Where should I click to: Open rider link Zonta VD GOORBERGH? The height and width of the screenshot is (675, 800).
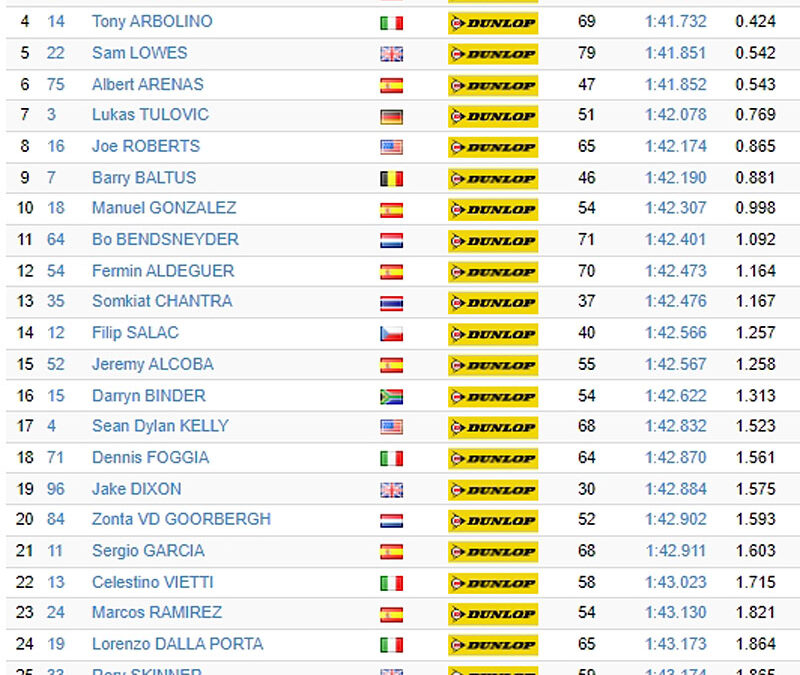[181, 519]
